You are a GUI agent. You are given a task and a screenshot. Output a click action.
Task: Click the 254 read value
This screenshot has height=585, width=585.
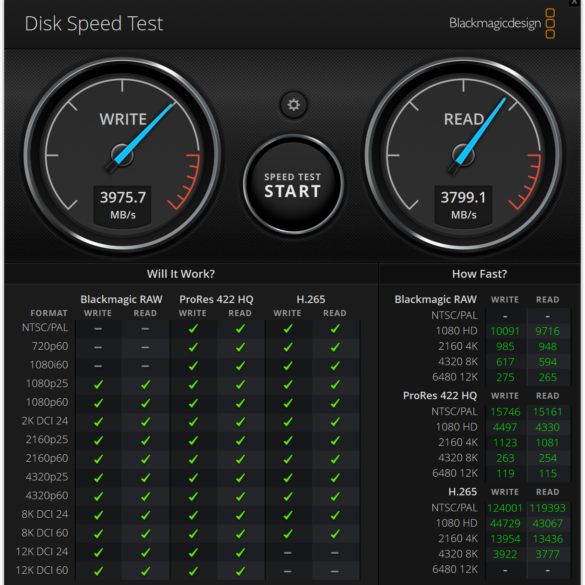547,458
